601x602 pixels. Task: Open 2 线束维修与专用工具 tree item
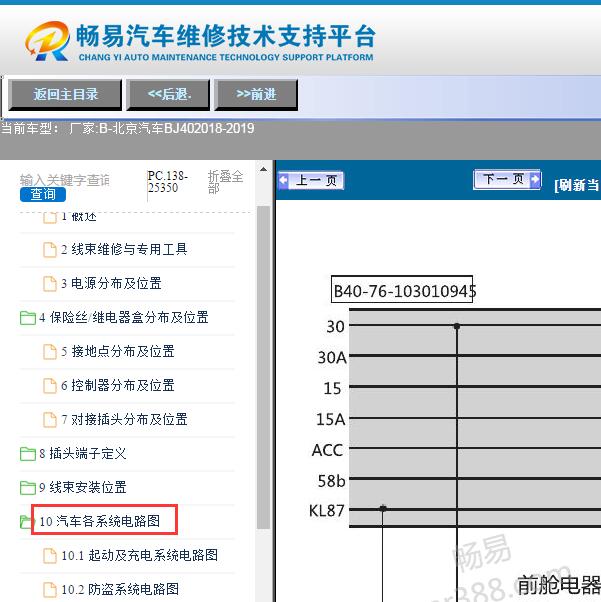(x=124, y=250)
